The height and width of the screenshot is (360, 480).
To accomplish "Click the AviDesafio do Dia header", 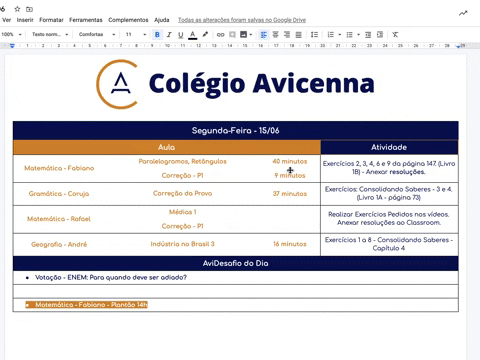I will pyautogui.click(x=235, y=263).
